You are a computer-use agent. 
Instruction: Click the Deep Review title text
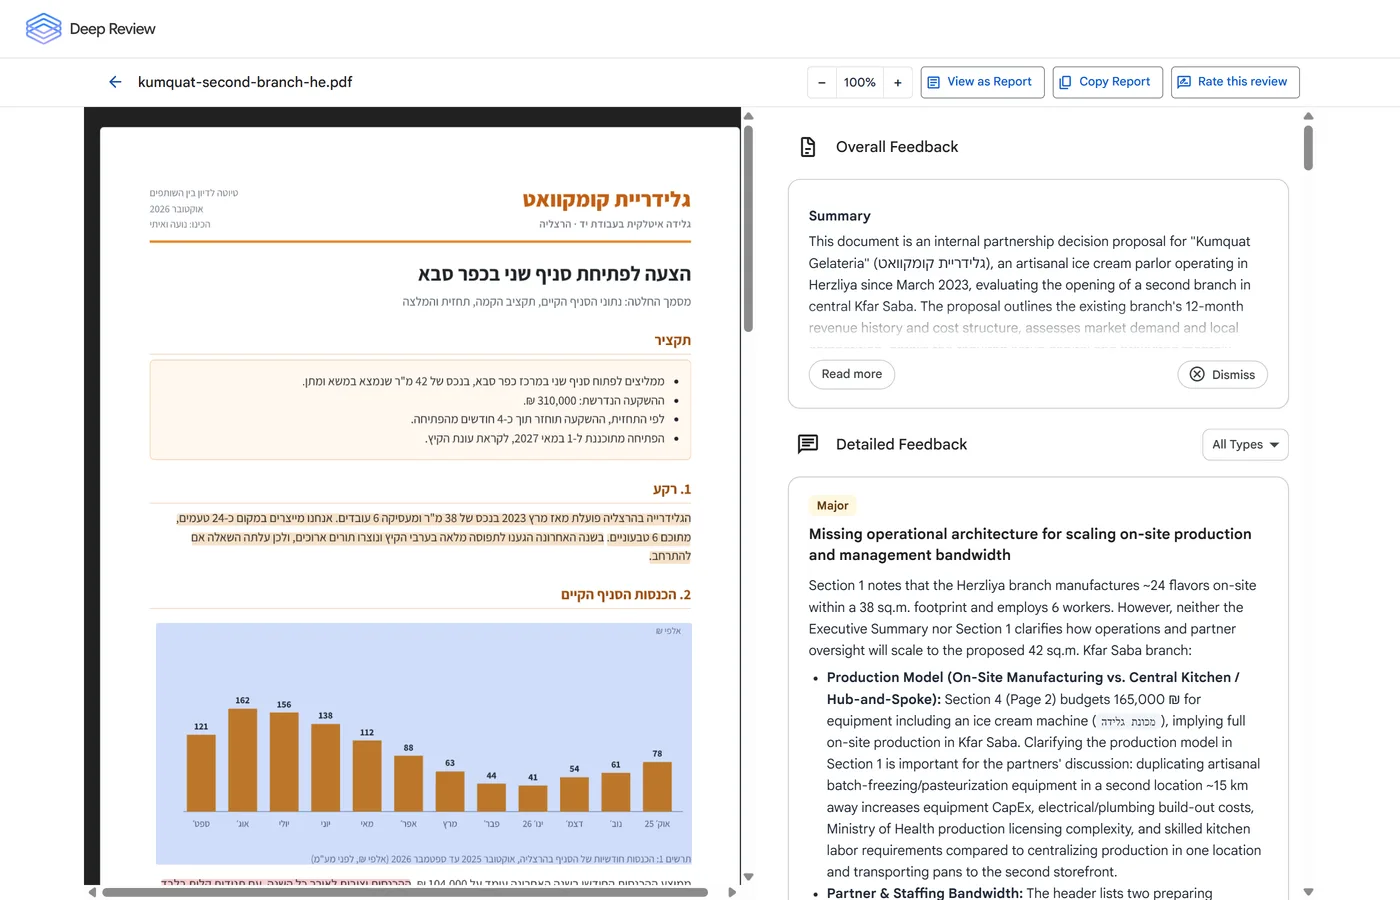point(112,29)
